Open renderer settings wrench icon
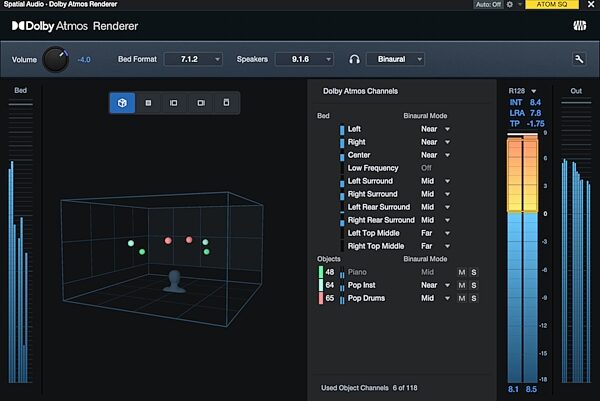Viewport: 600px width, 401px height. (x=579, y=59)
